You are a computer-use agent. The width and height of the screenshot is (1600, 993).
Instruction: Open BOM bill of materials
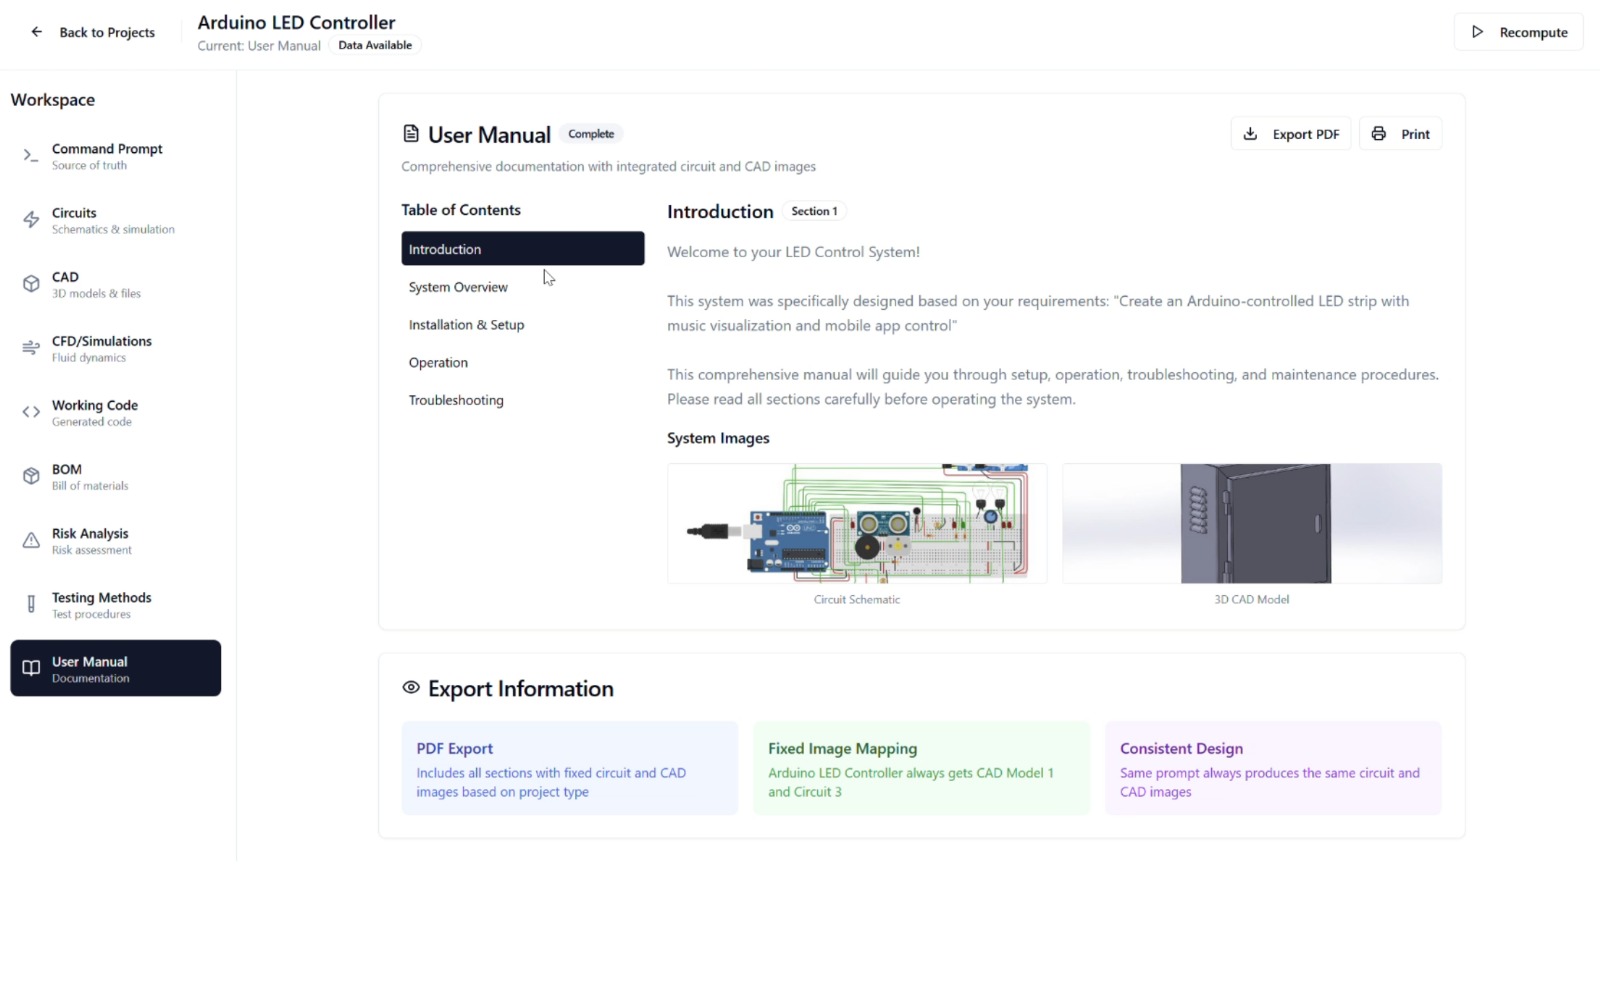(116, 476)
